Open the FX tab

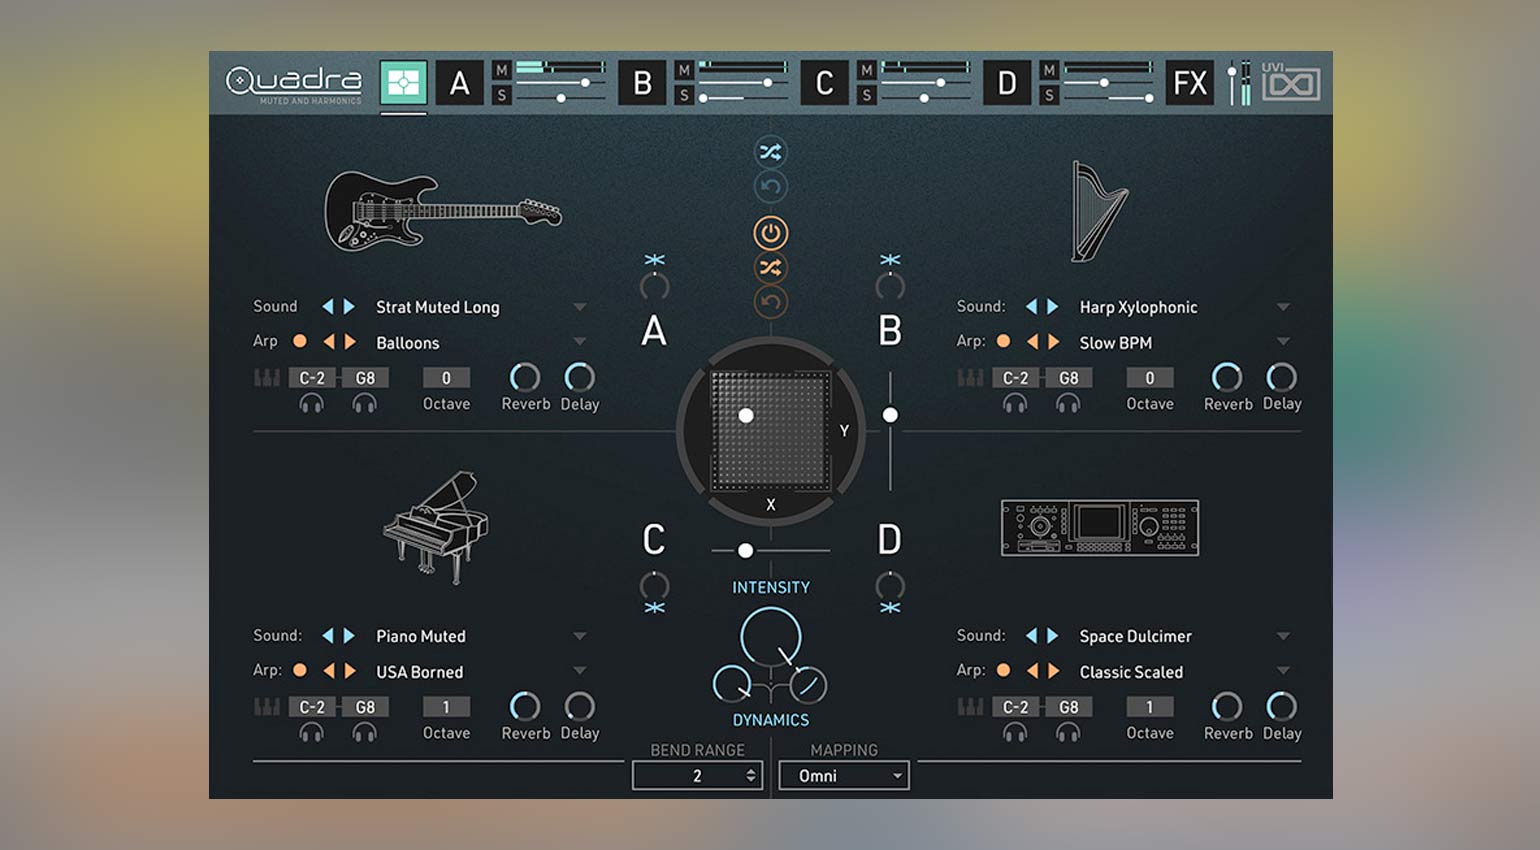[x=1189, y=83]
